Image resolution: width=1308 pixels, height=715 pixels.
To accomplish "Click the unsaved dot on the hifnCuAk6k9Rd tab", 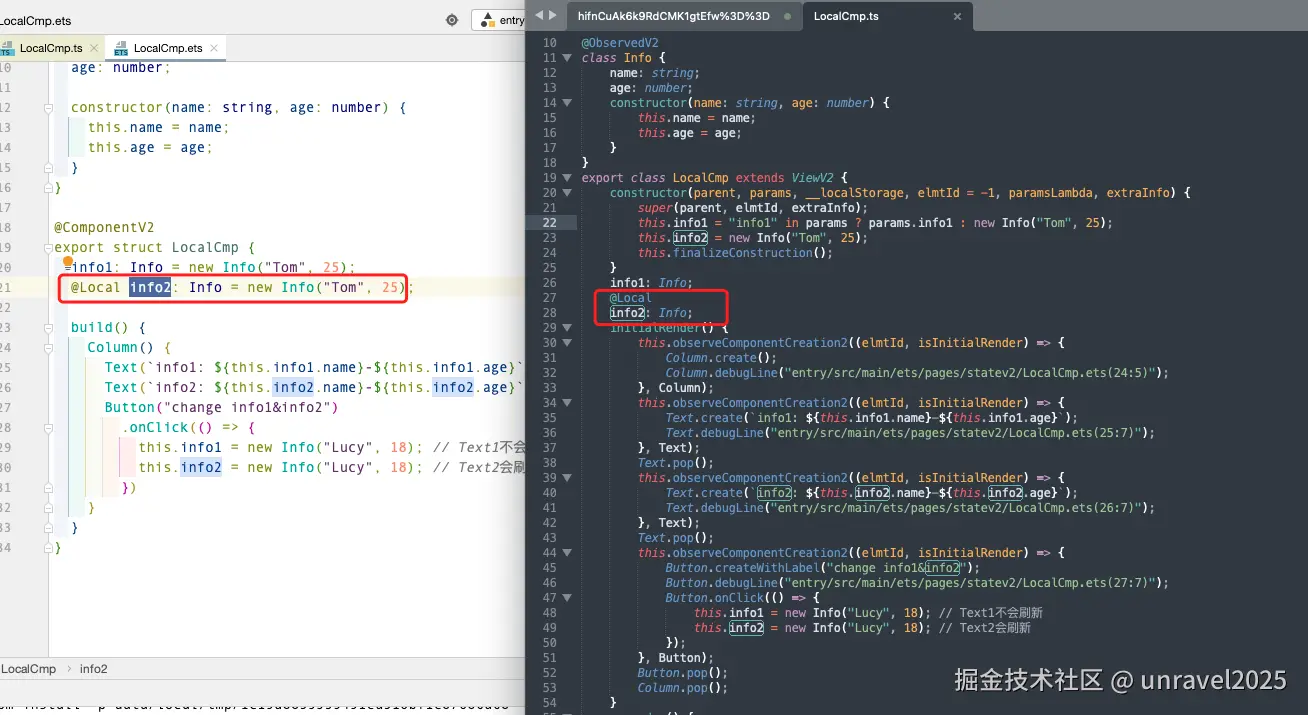I will point(788,17).
